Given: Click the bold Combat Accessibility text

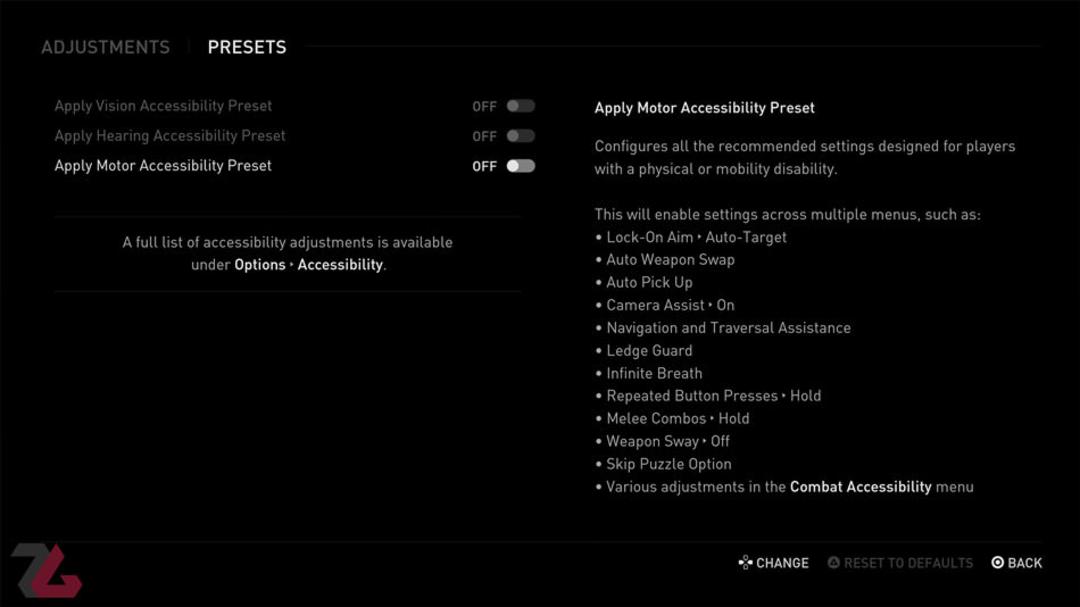Looking at the screenshot, I should coord(861,487).
